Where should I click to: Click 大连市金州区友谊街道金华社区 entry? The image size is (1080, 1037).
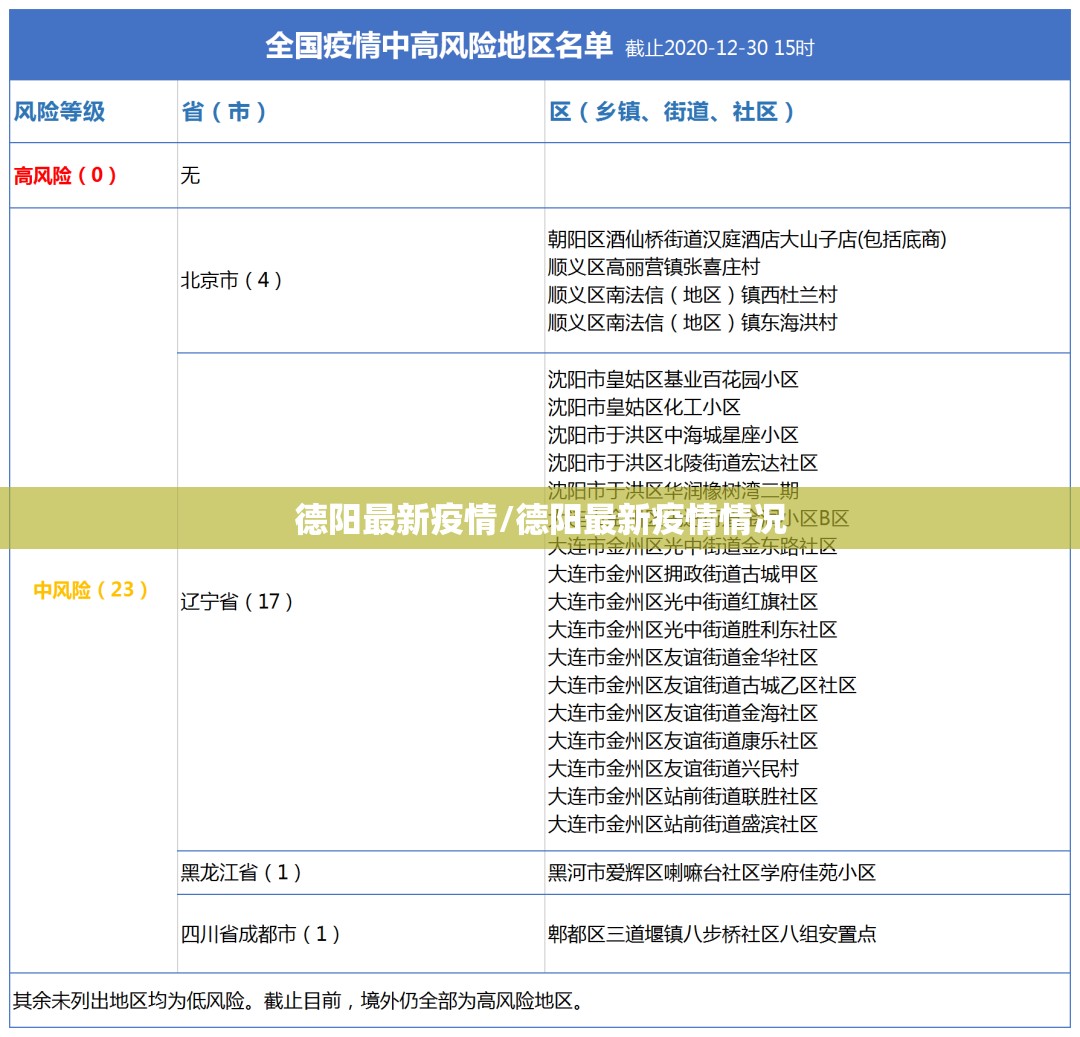pos(683,658)
